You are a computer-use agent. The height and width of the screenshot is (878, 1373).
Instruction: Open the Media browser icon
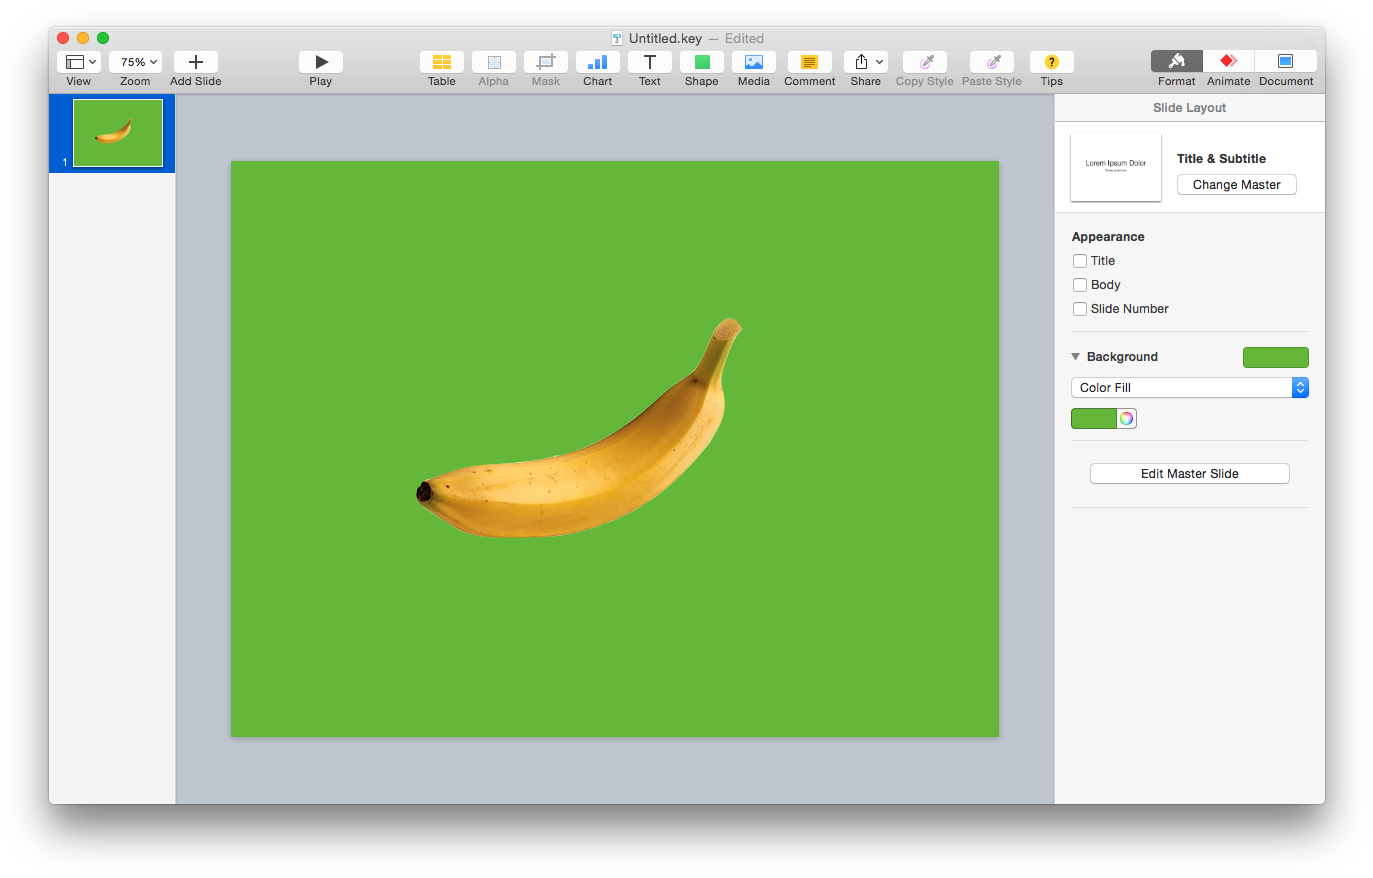tap(754, 62)
